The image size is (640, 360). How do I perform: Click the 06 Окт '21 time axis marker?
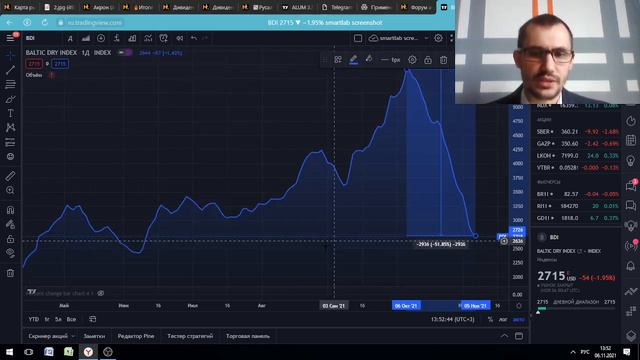pyautogui.click(x=406, y=306)
